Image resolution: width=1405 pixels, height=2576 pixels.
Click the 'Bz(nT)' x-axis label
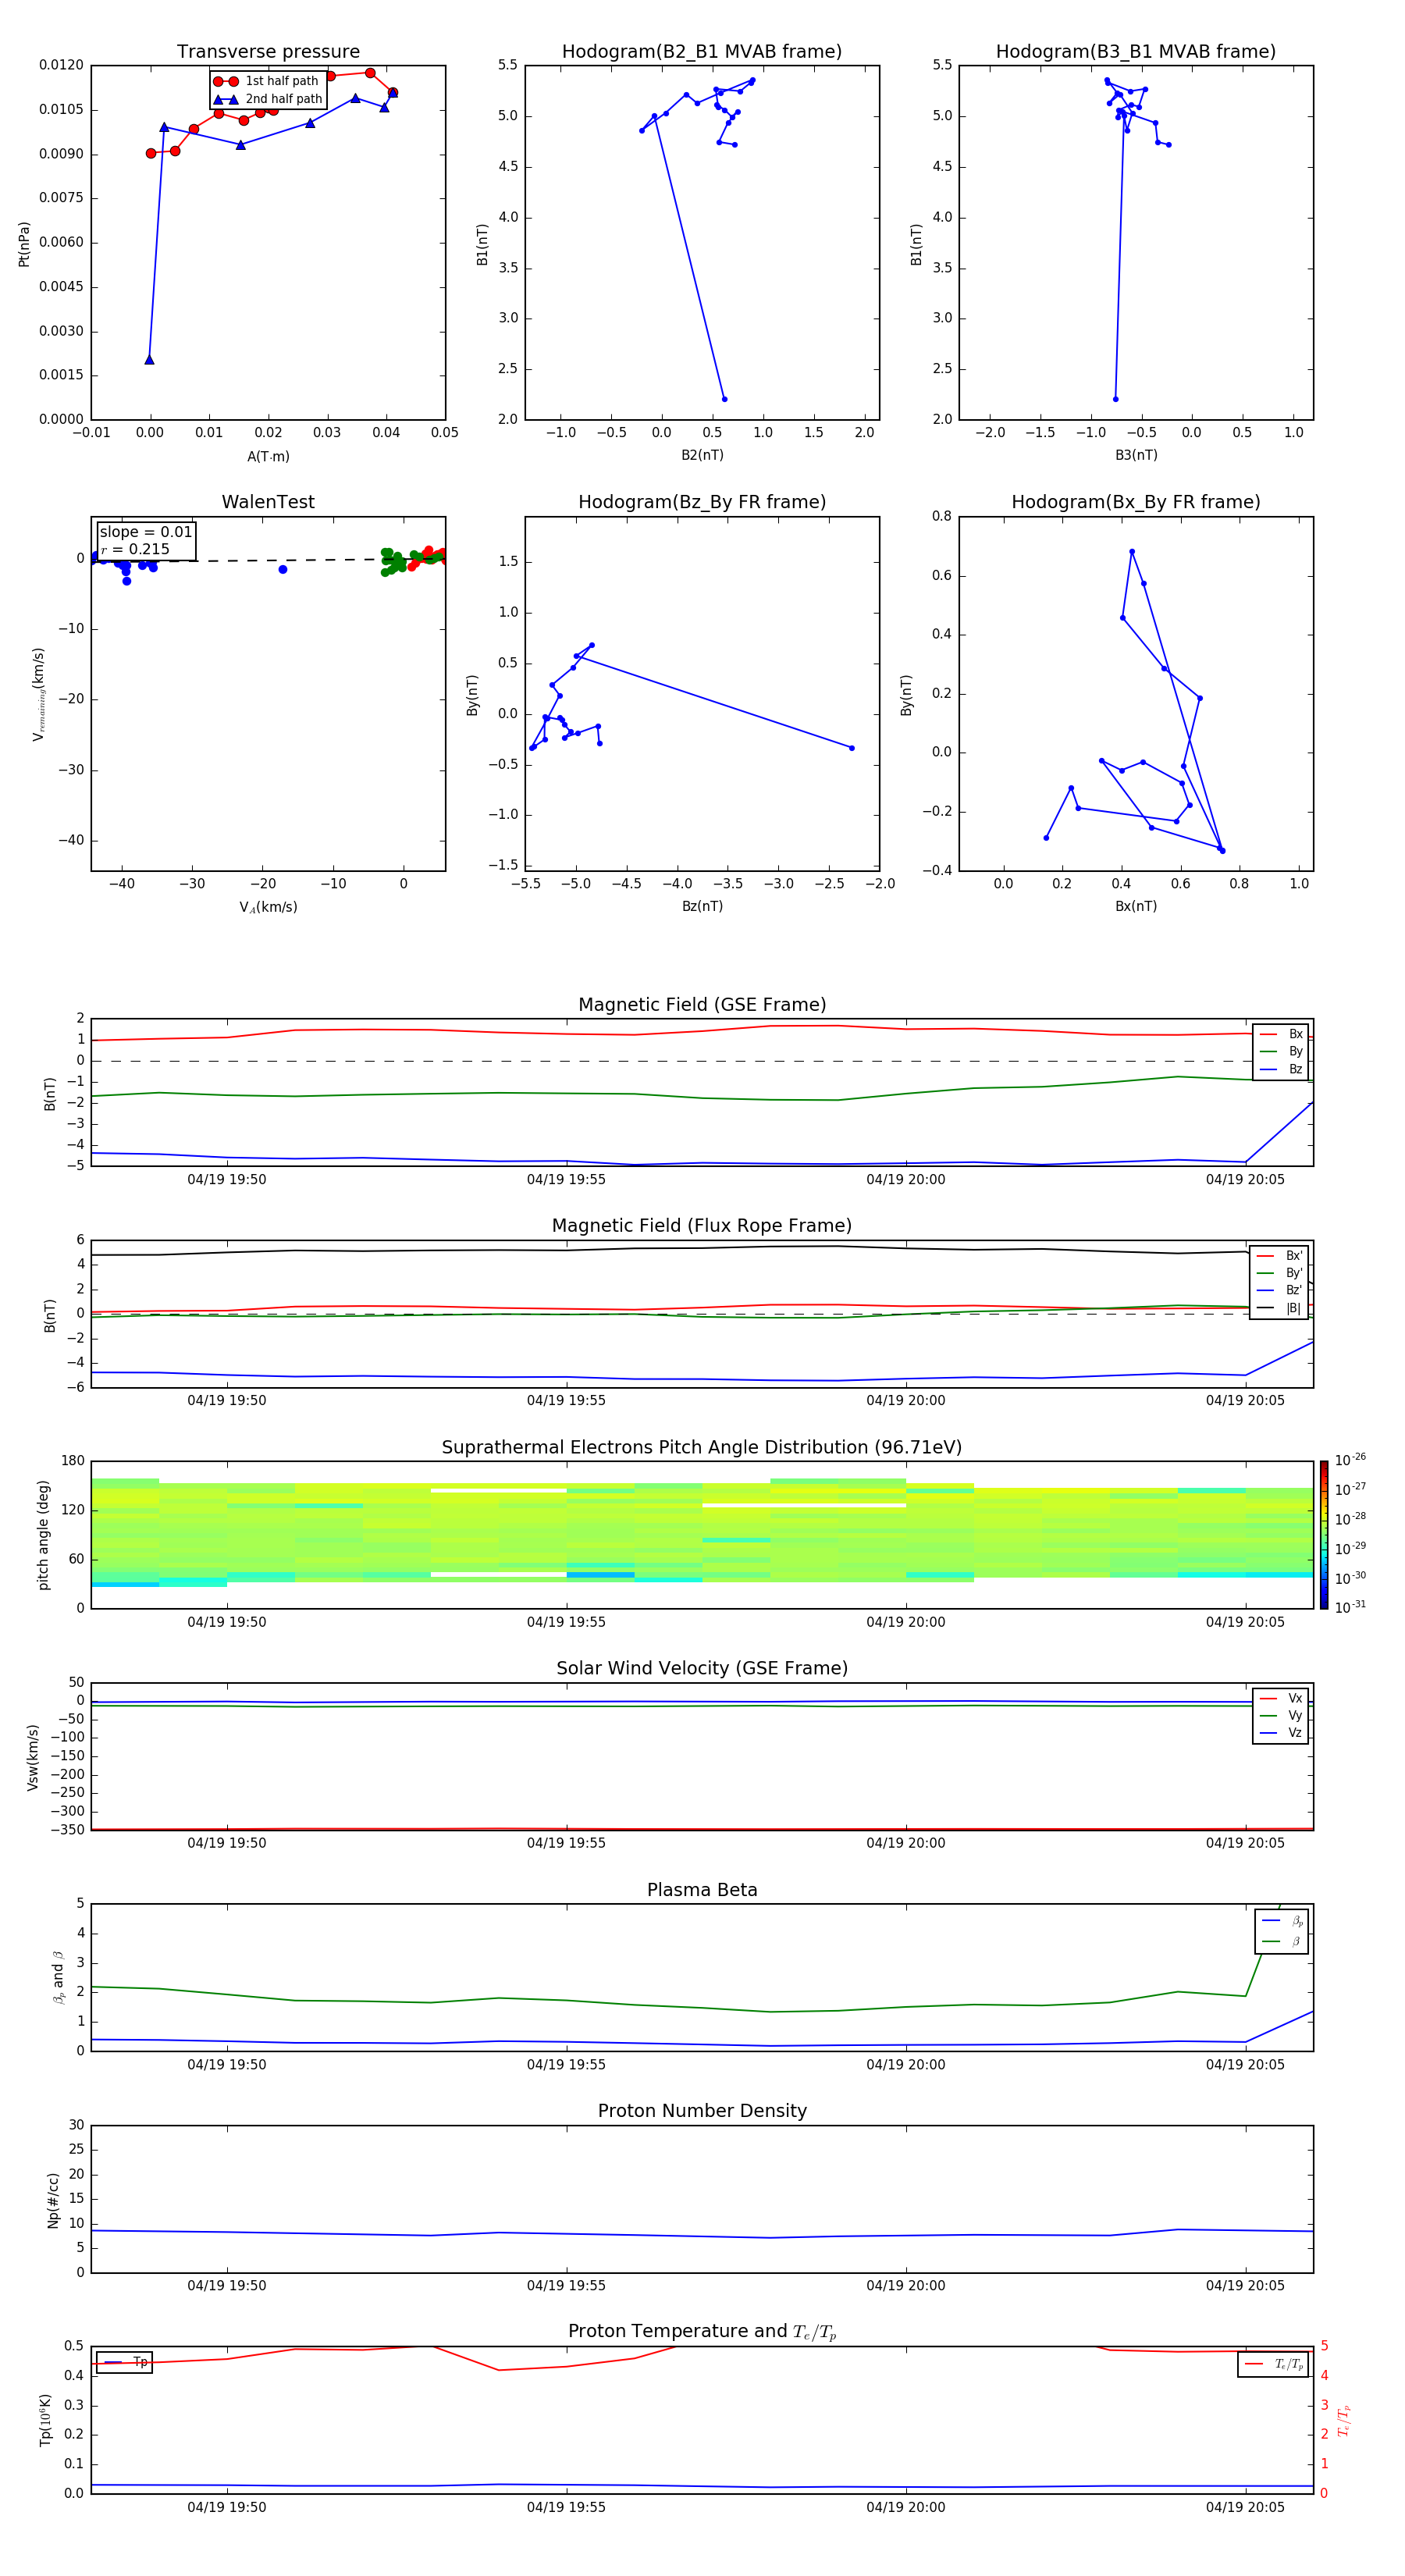coord(702,906)
